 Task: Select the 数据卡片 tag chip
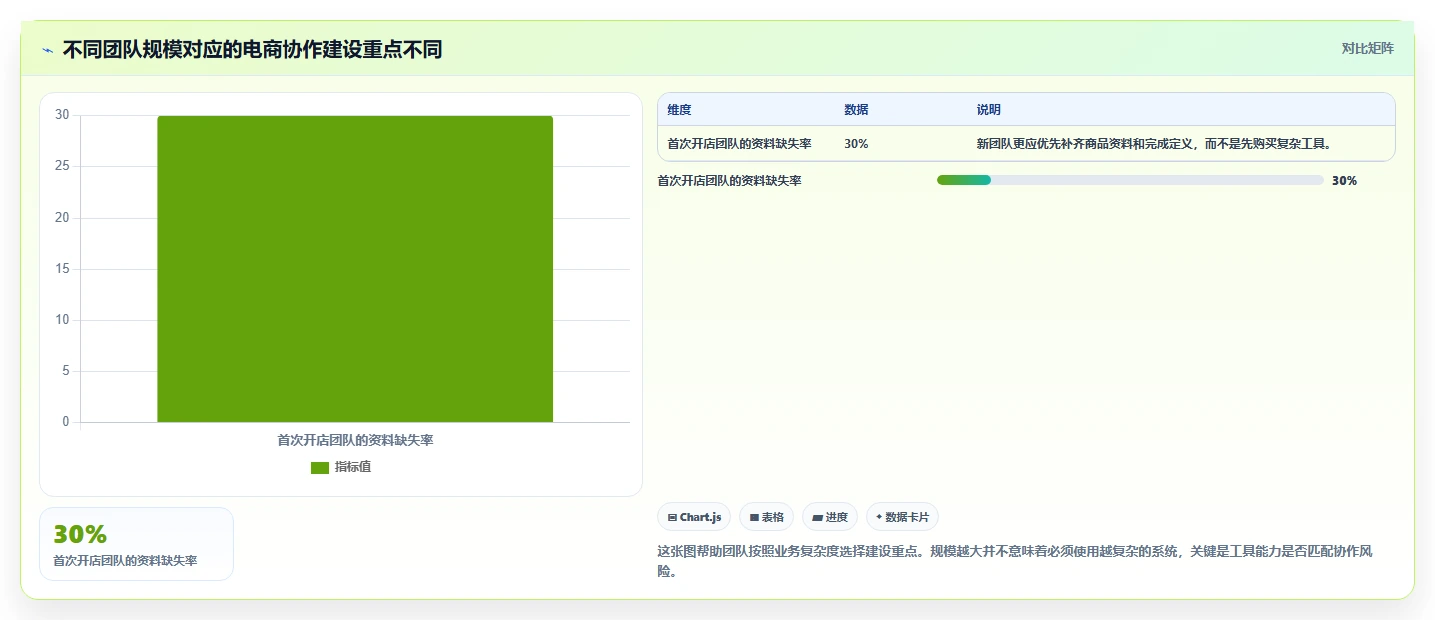point(902,517)
